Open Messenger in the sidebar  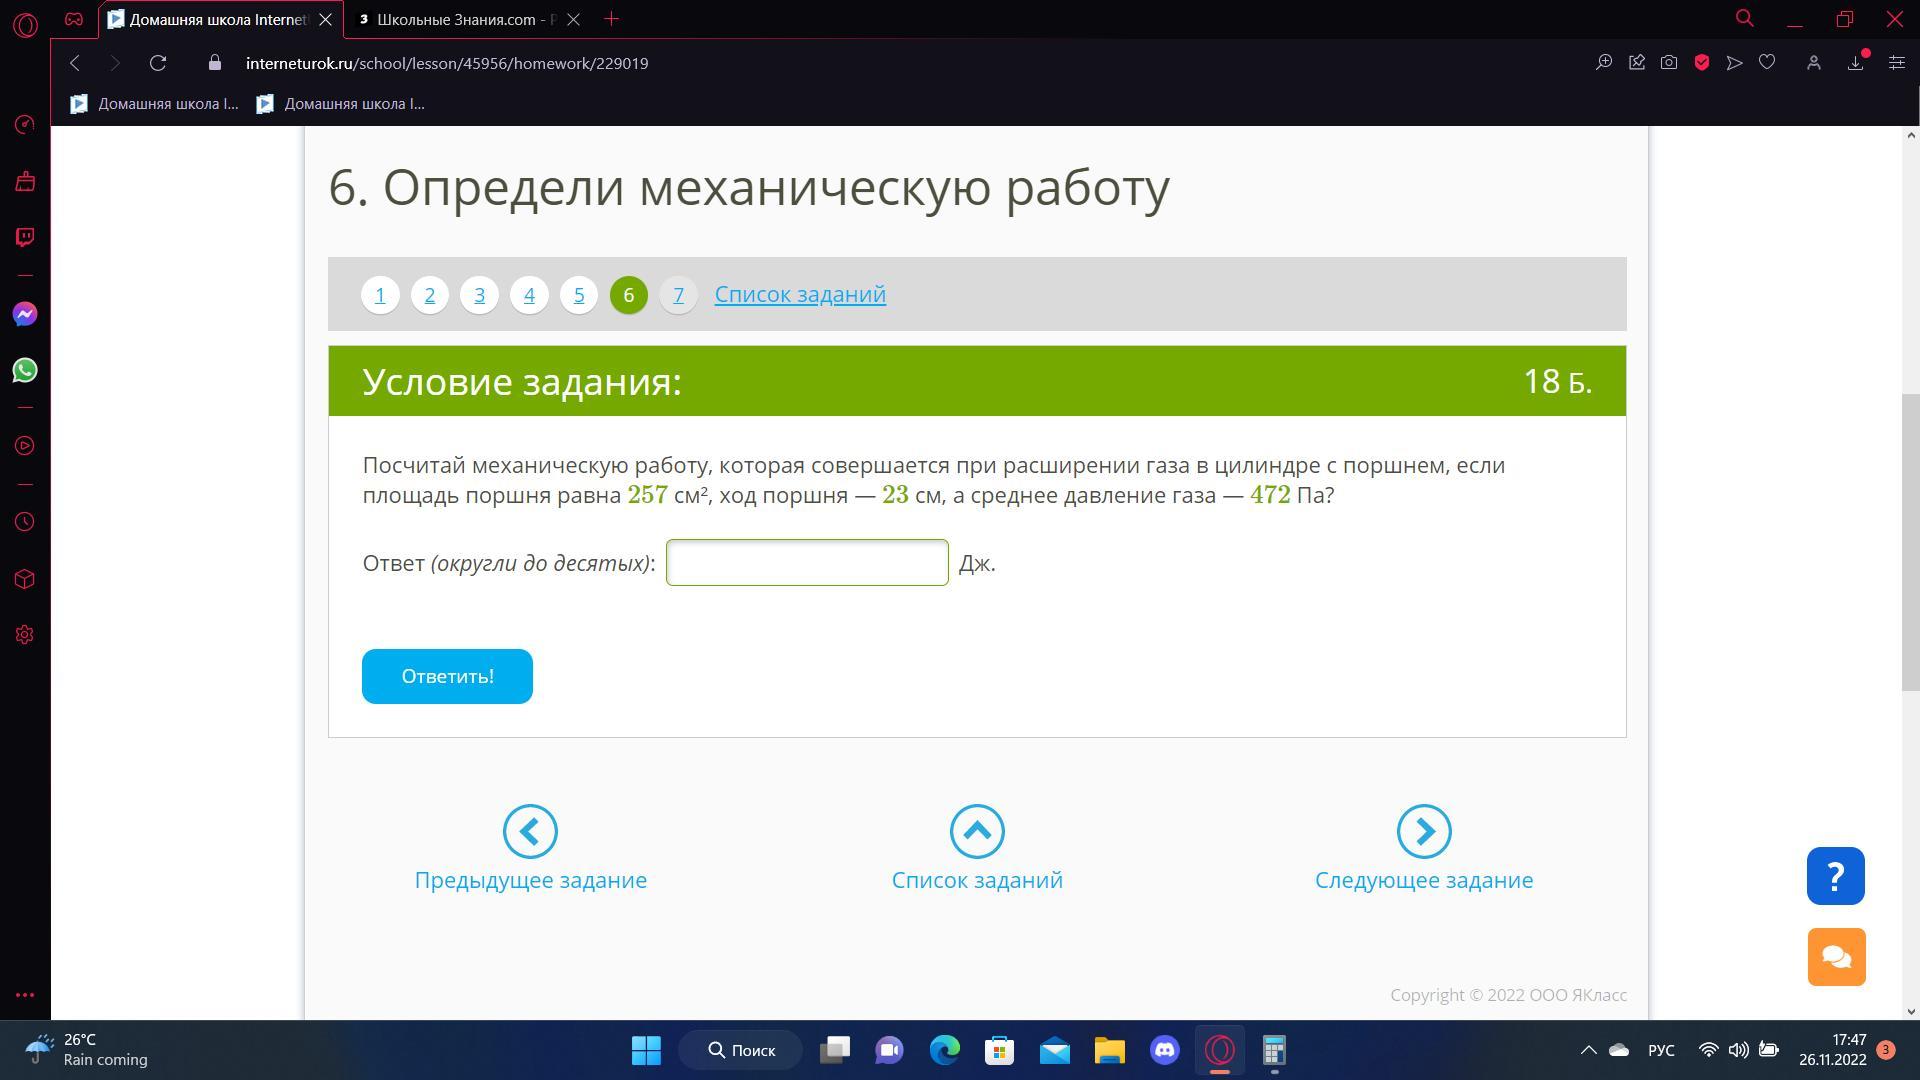click(25, 314)
